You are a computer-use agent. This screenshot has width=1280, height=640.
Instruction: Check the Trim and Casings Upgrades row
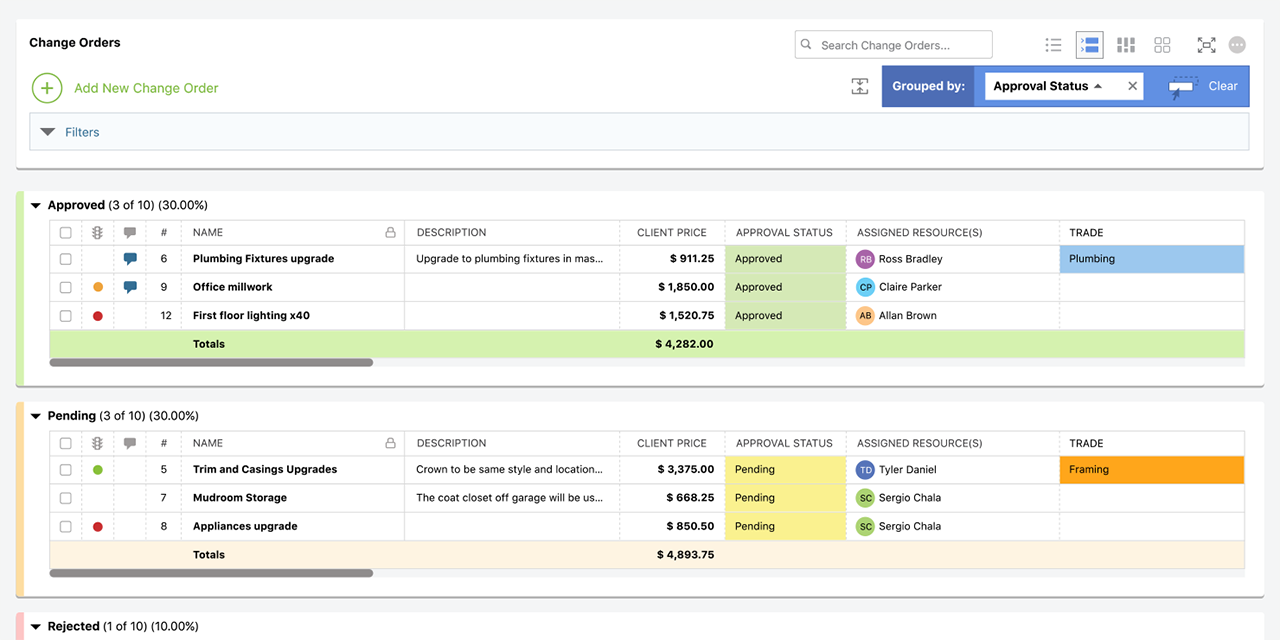66,470
